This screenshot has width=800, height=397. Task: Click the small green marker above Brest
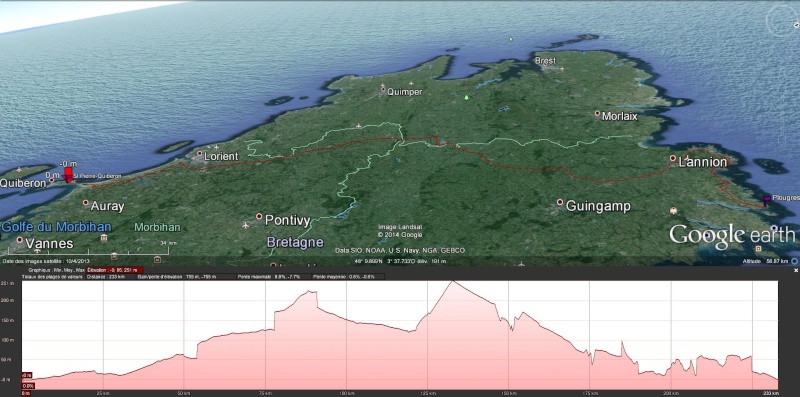tap(511, 39)
